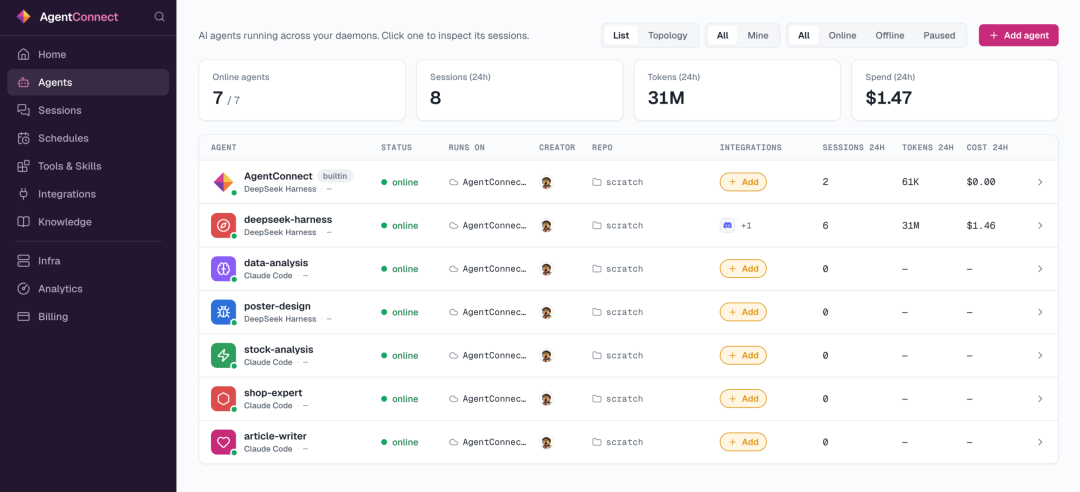
Task: Click the Infra server icon in sidebar
Action: 23,260
